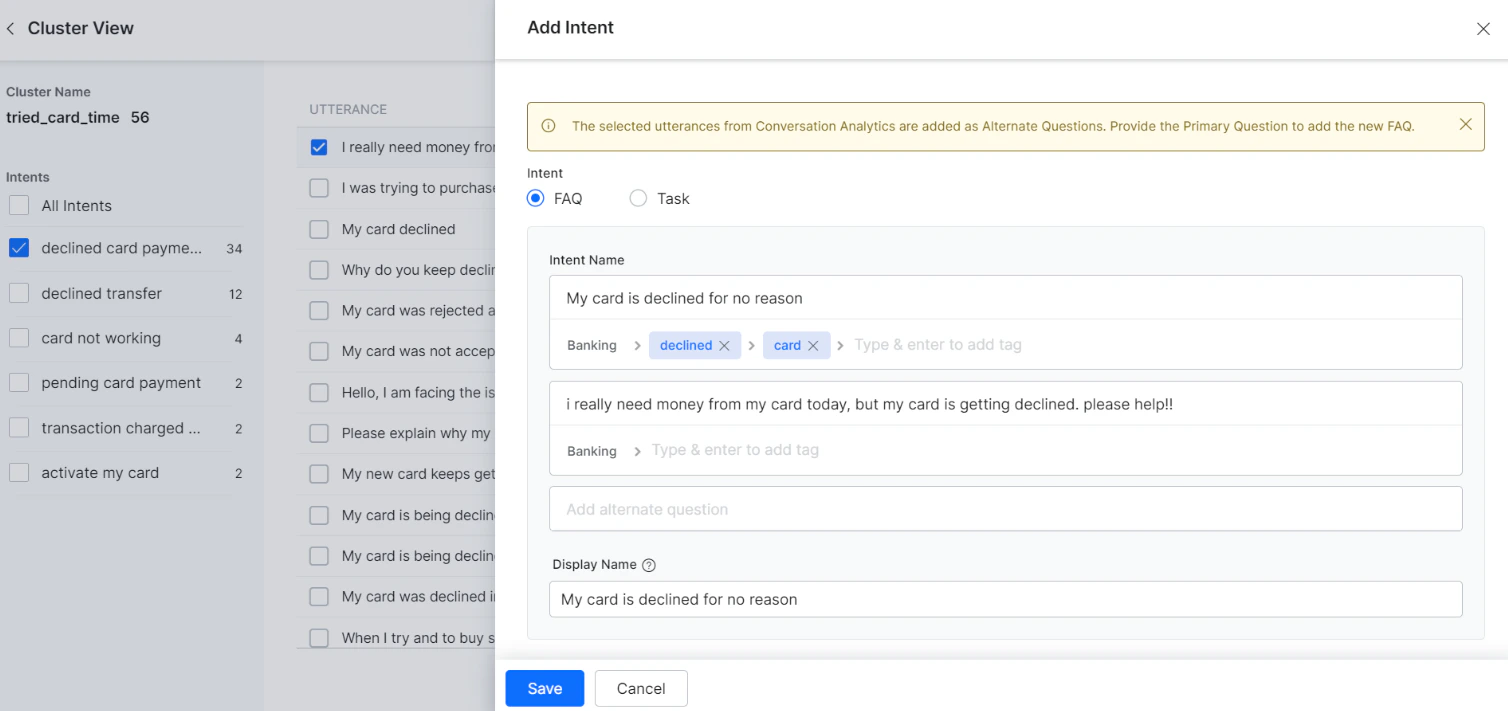1508x711 pixels.
Task: Cancel the Add Intent dialog
Action: [640, 688]
